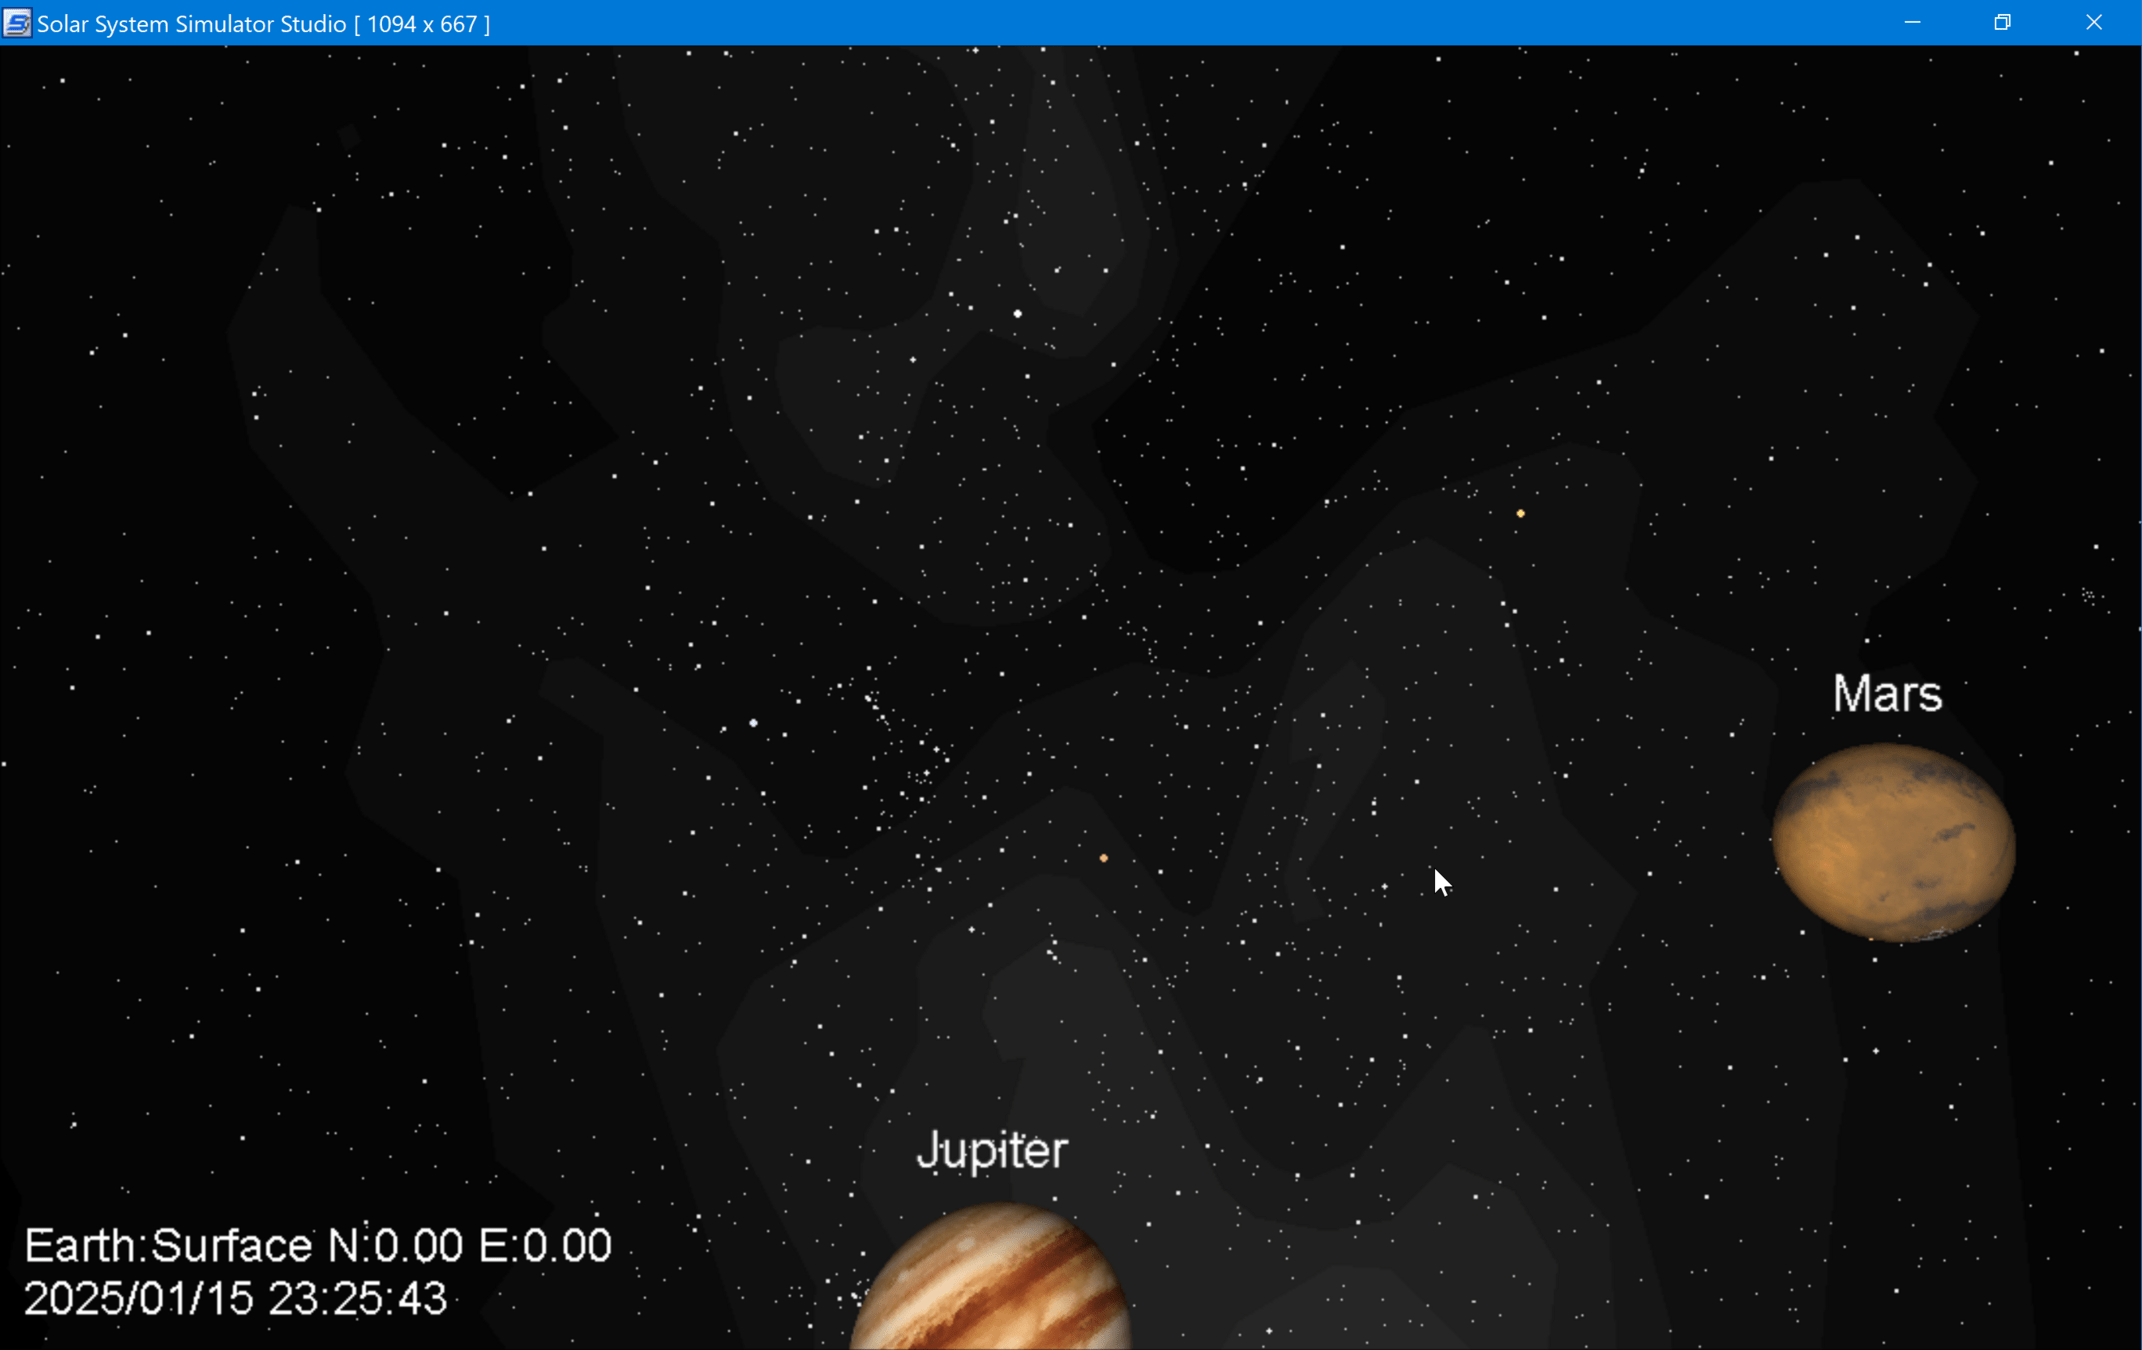Restore down the simulator window
This screenshot has width=2142, height=1350.
[2002, 23]
